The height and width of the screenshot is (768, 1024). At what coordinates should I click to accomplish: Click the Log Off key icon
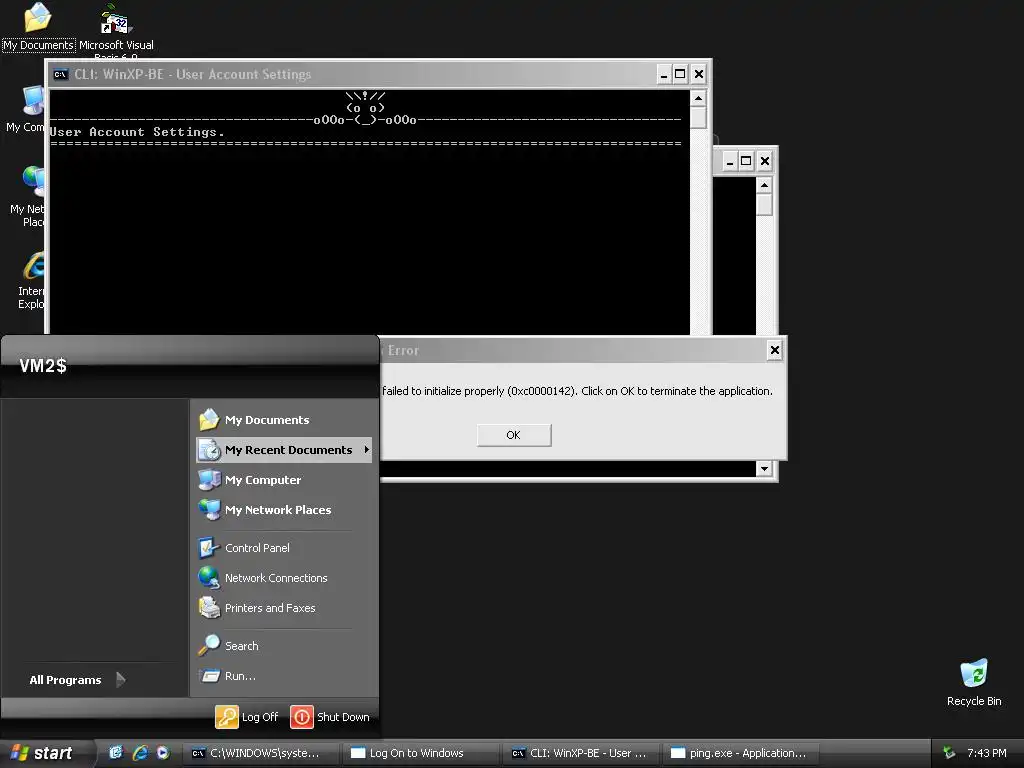pyautogui.click(x=227, y=716)
